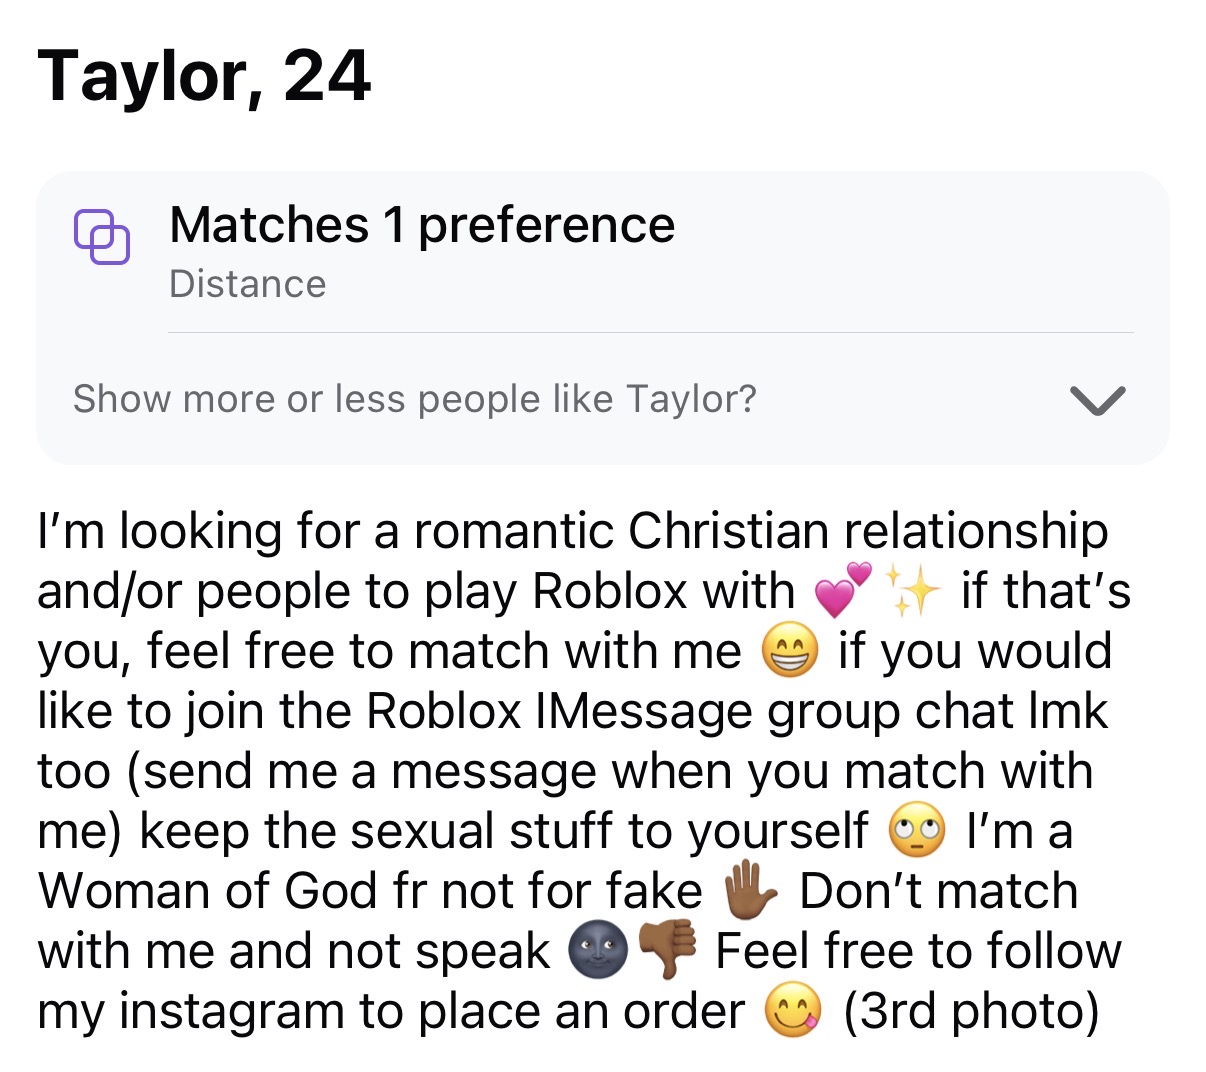Screen dimensions: 1206x1072
Task: Click the dark new moon face emoji
Action: (x=597, y=950)
